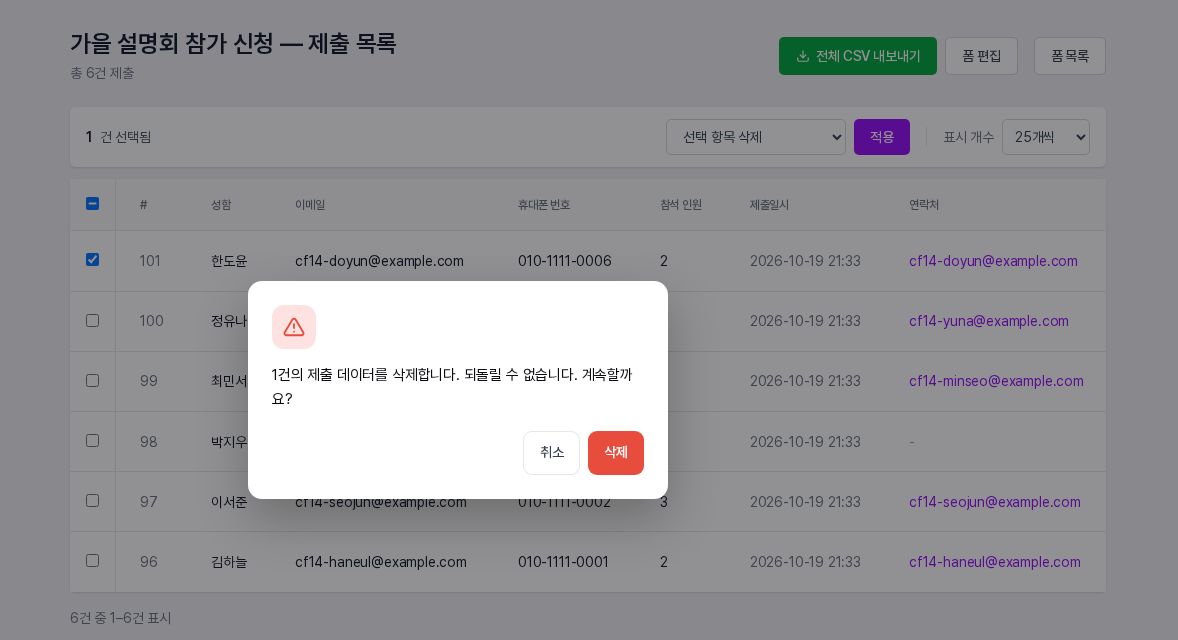Click the 6건 중 1–6건 표시 footer text
Viewport: 1178px width, 640px height.
click(x=121, y=618)
